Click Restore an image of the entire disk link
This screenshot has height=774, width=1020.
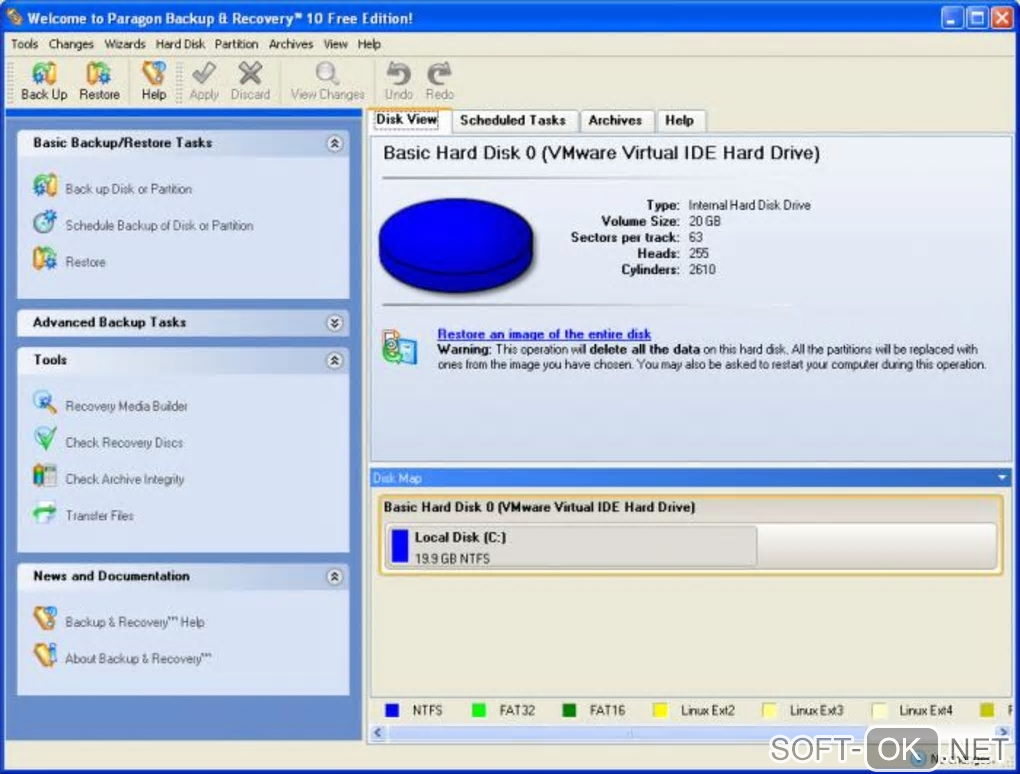click(544, 334)
